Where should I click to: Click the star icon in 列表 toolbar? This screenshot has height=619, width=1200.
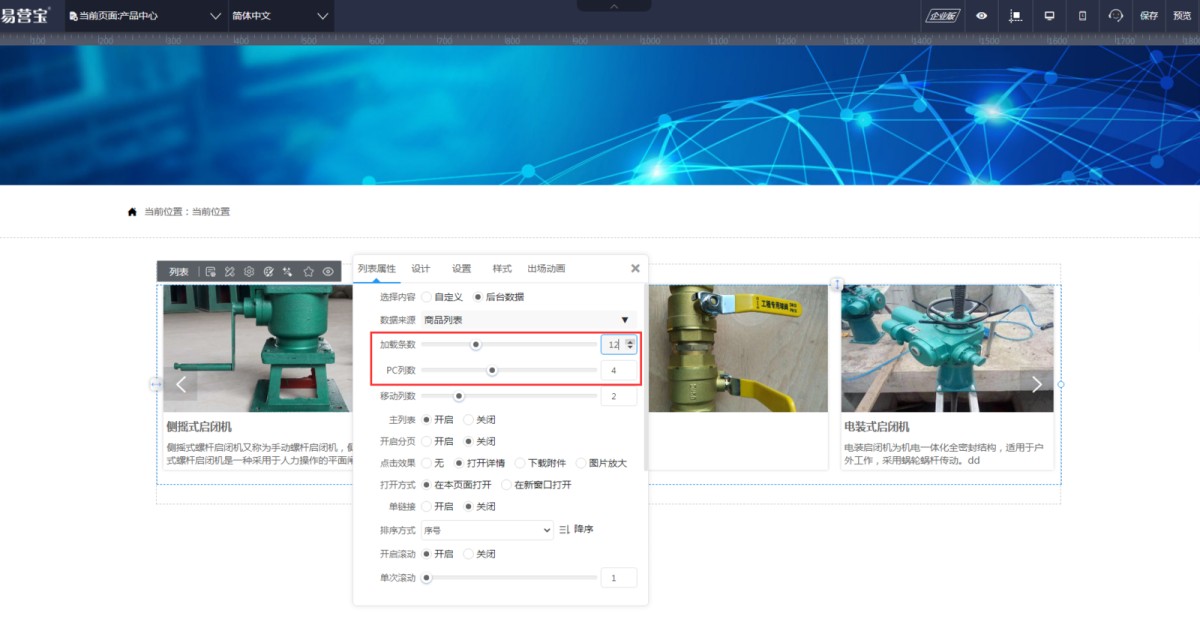[x=308, y=272]
